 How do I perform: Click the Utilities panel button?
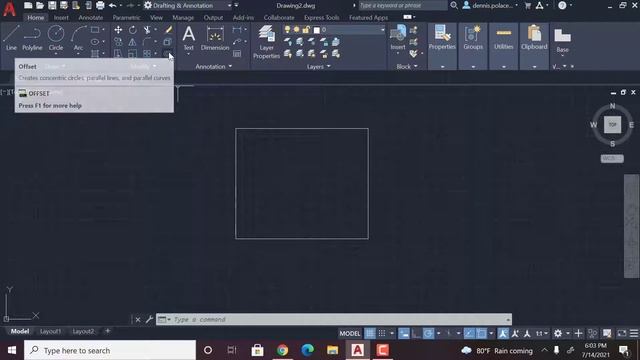click(x=504, y=38)
